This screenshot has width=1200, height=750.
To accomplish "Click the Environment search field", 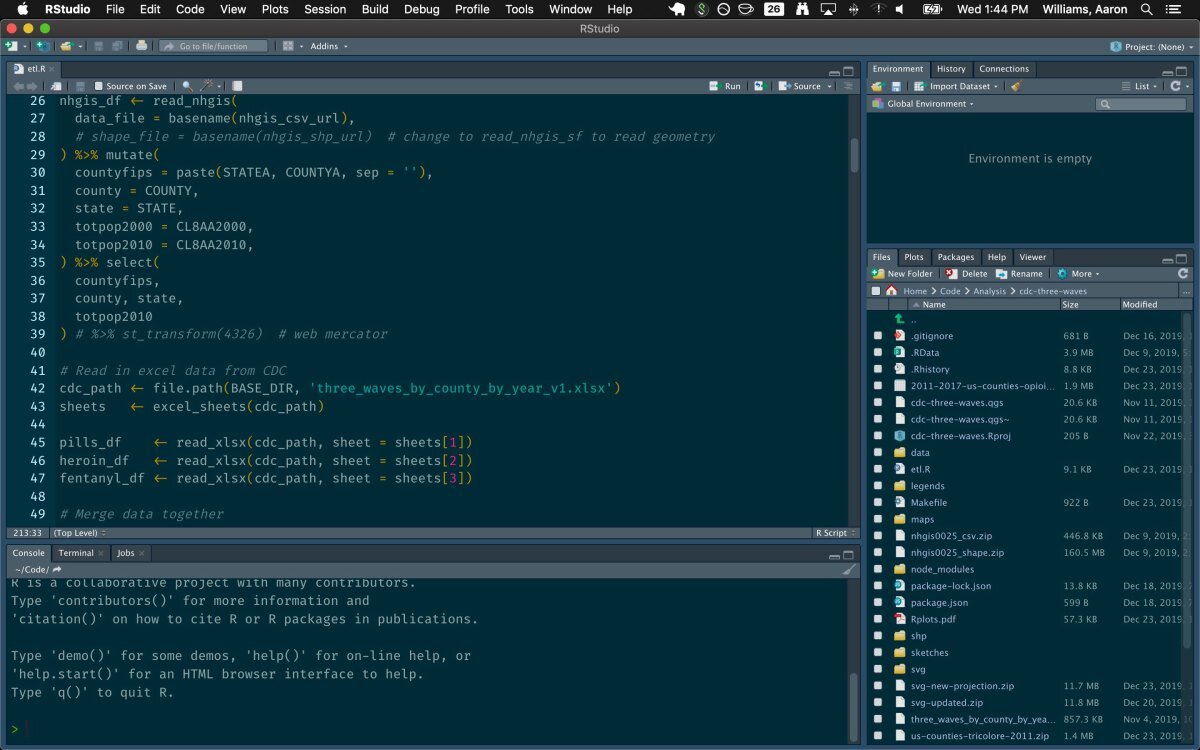I will (1142, 104).
